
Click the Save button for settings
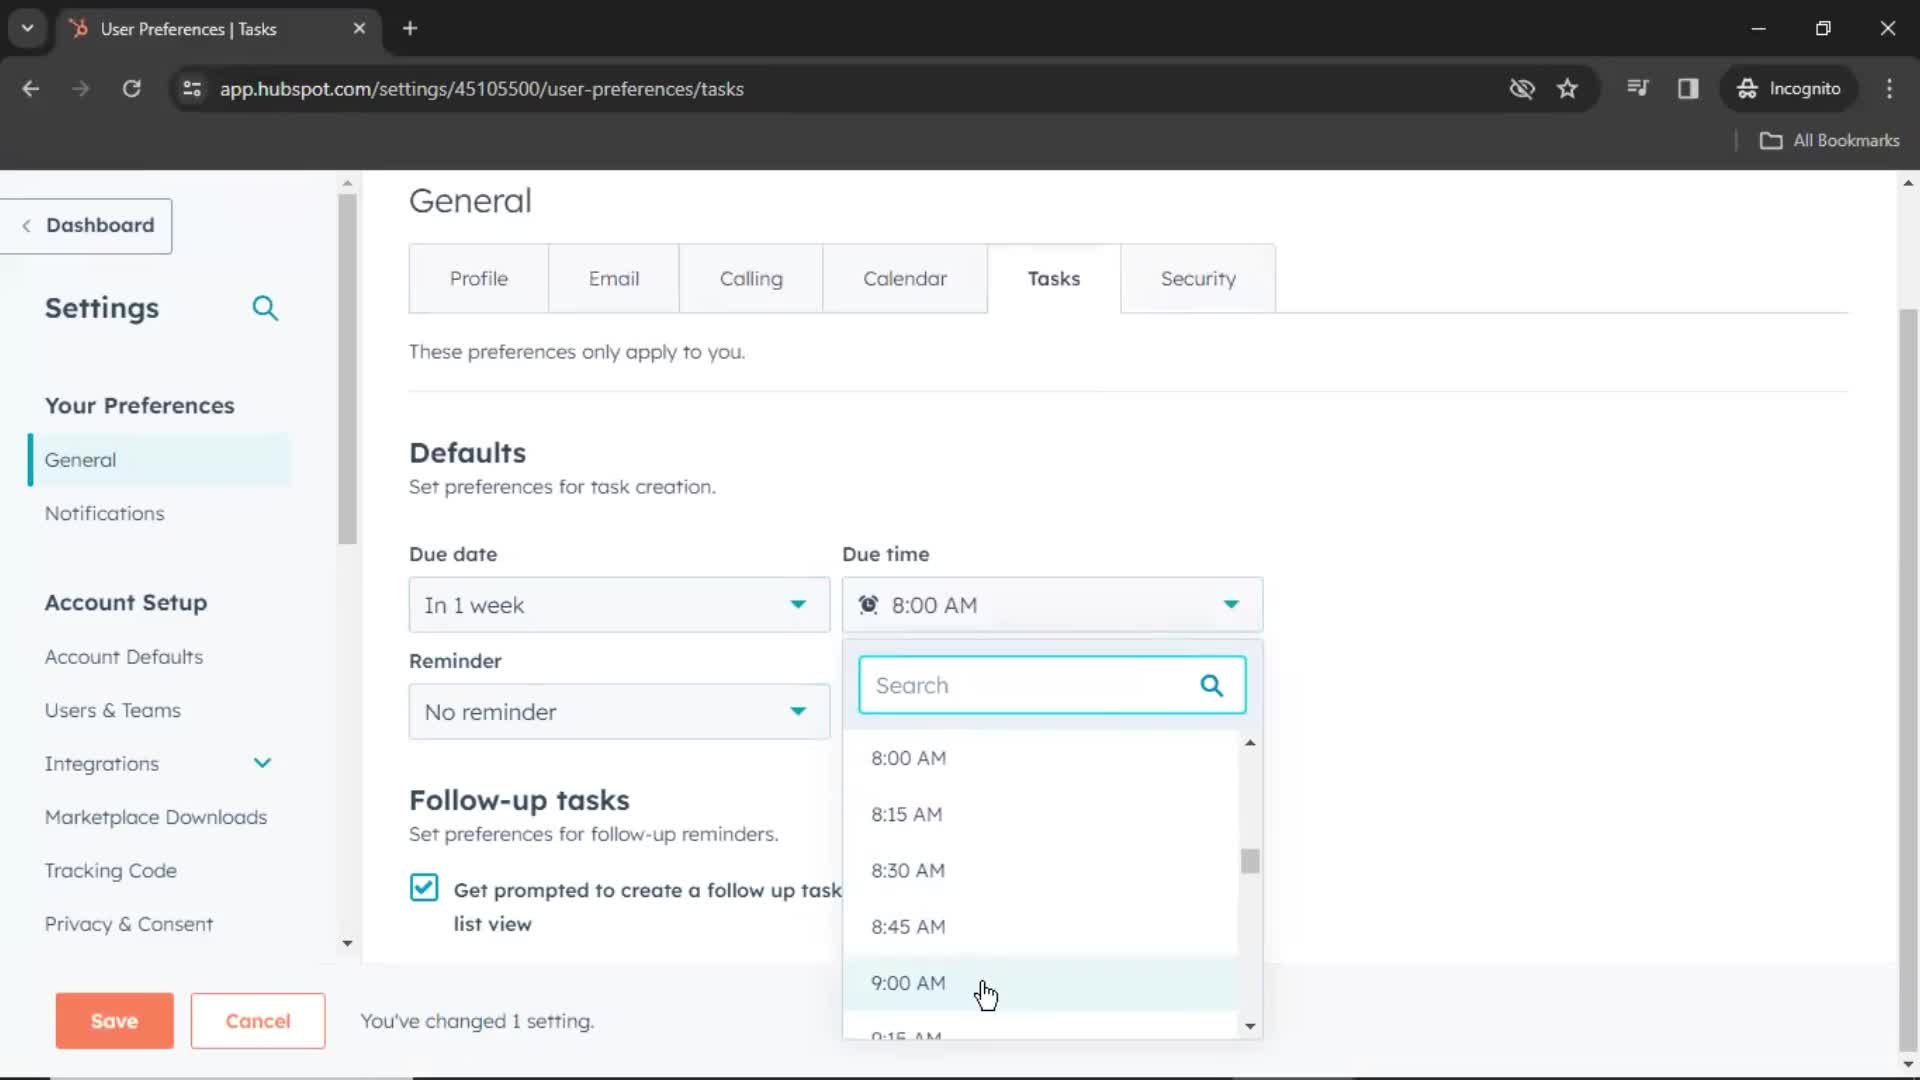[x=113, y=1021]
